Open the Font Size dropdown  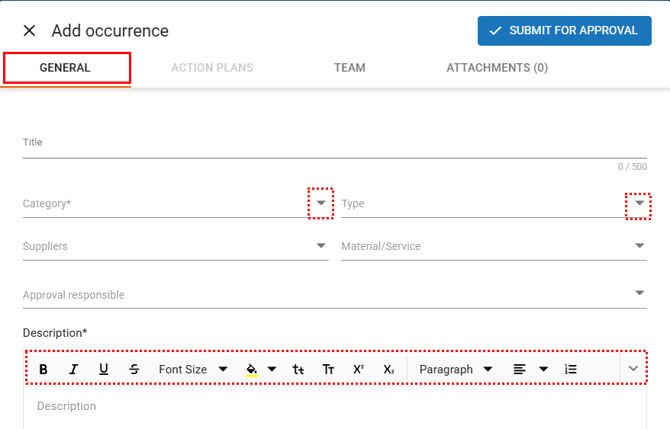(x=193, y=369)
